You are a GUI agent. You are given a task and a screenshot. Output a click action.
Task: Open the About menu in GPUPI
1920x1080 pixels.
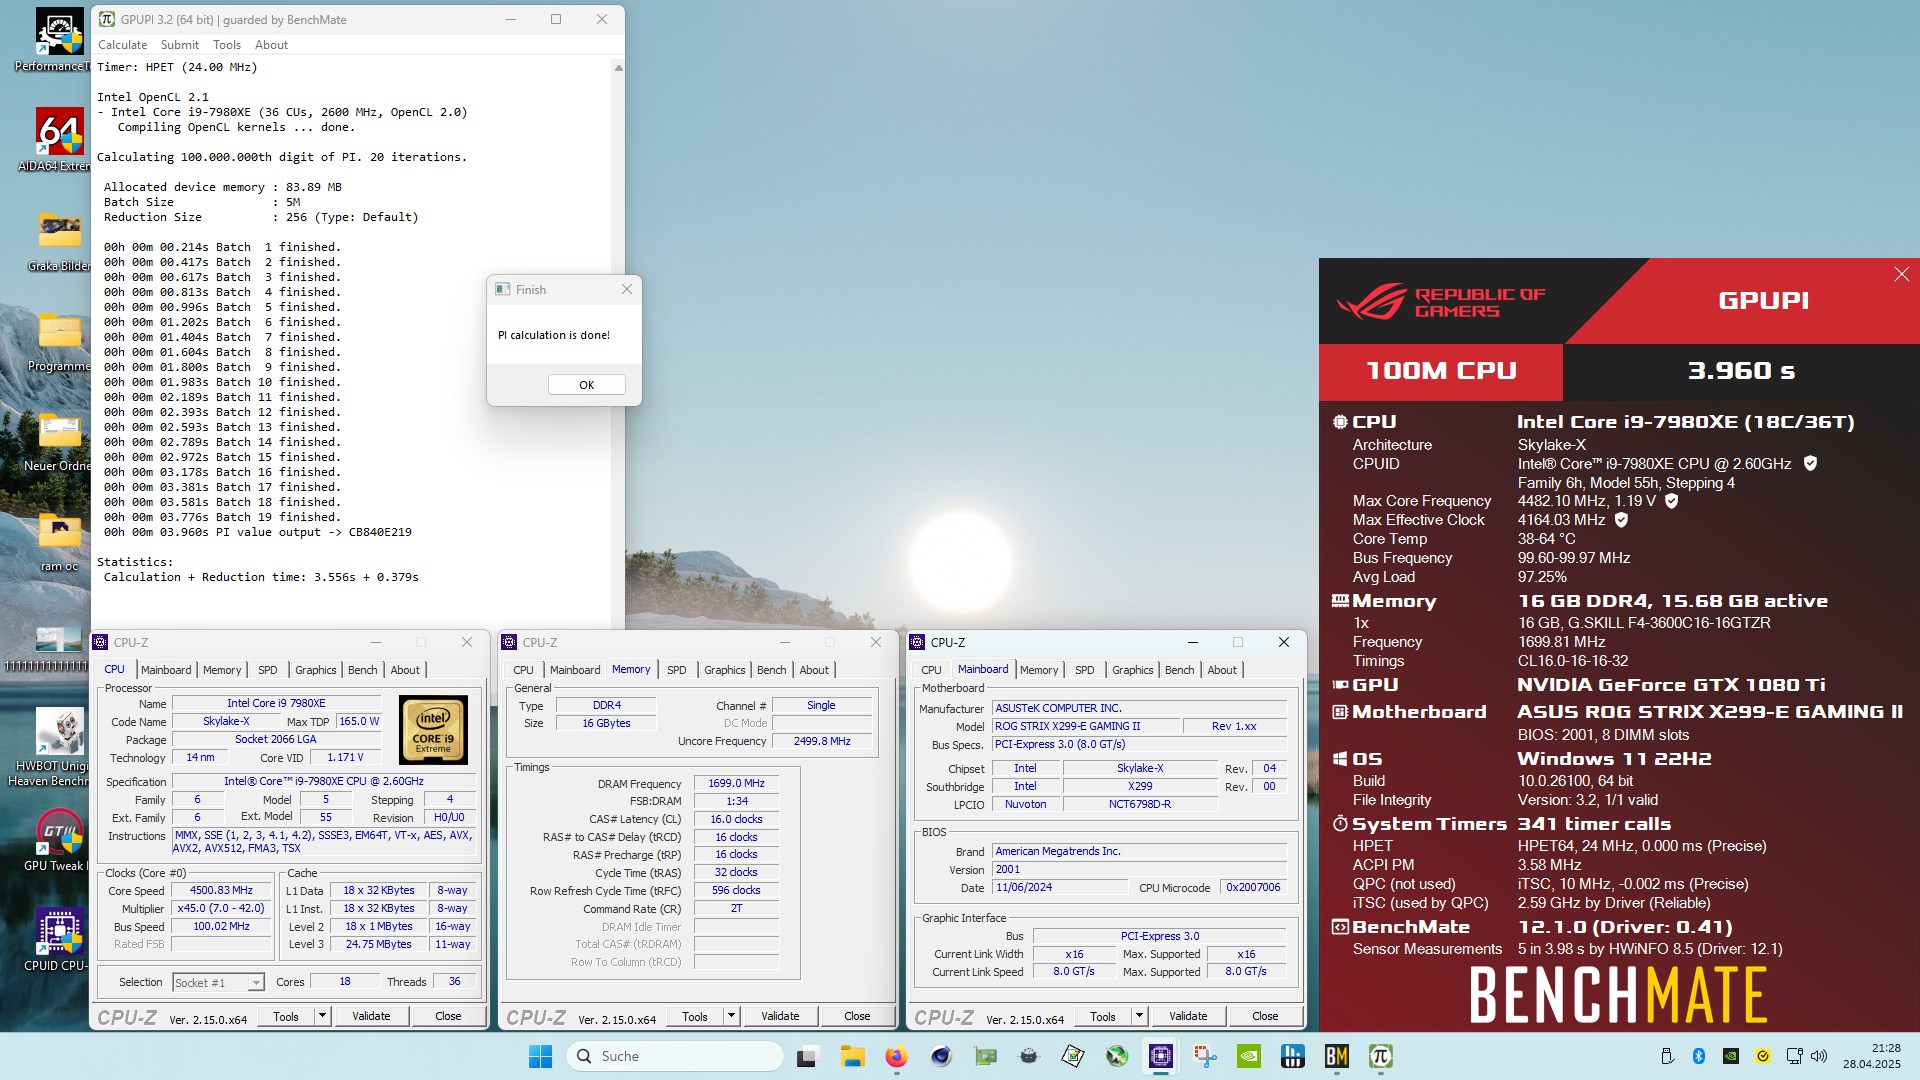coord(271,45)
